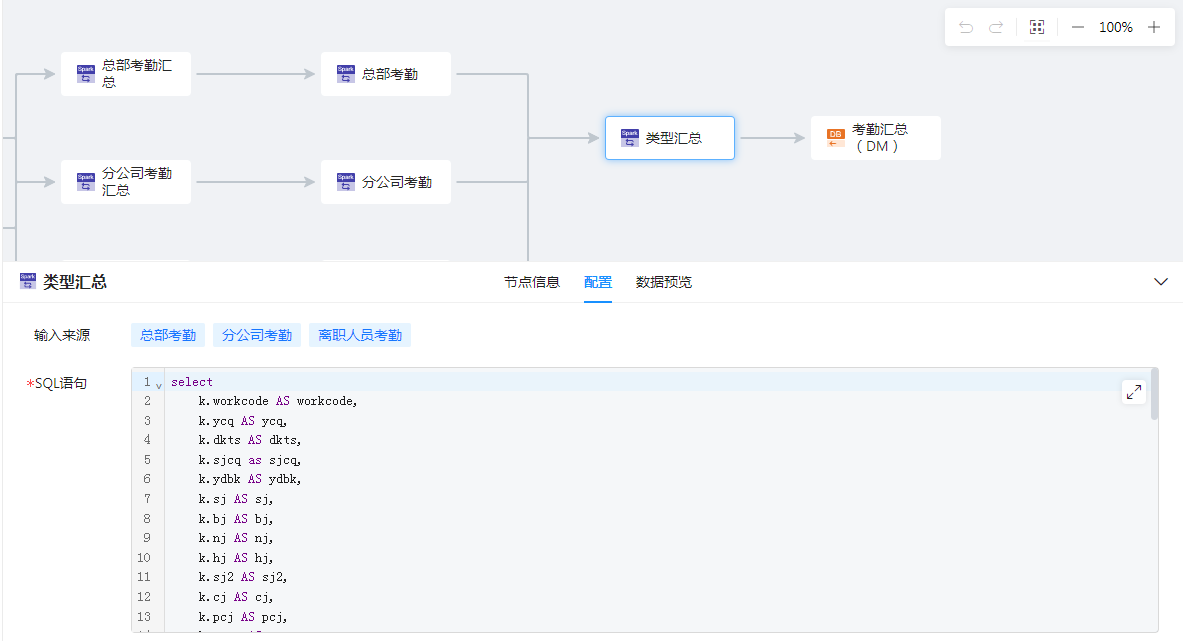Zoom out using the minus icon
The height and width of the screenshot is (641, 1183).
tap(1078, 27)
